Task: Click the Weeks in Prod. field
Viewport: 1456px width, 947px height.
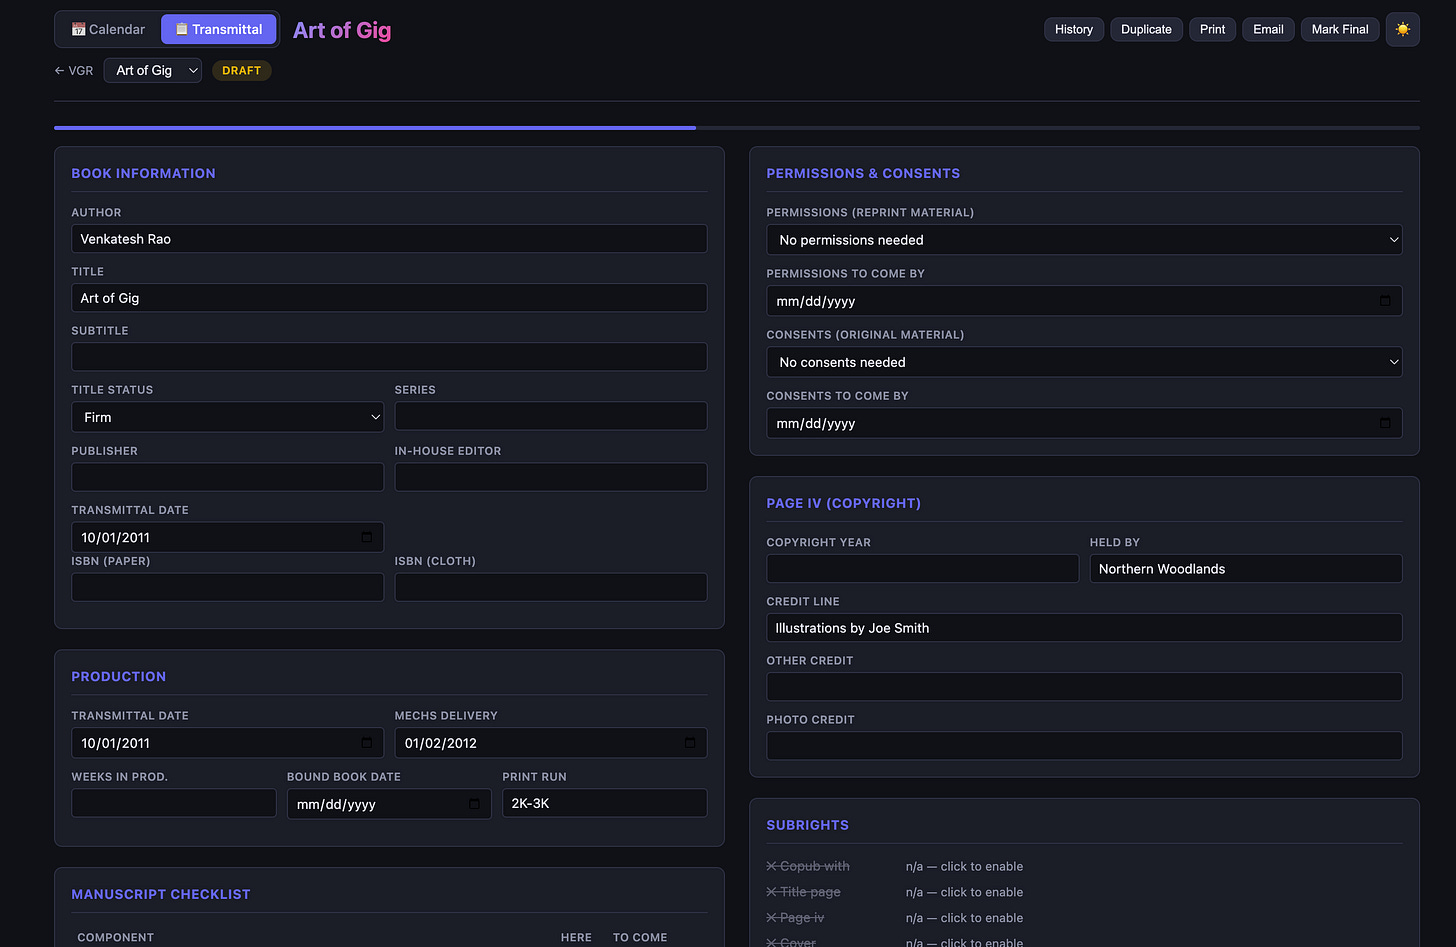Action: [x=173, y=803]
